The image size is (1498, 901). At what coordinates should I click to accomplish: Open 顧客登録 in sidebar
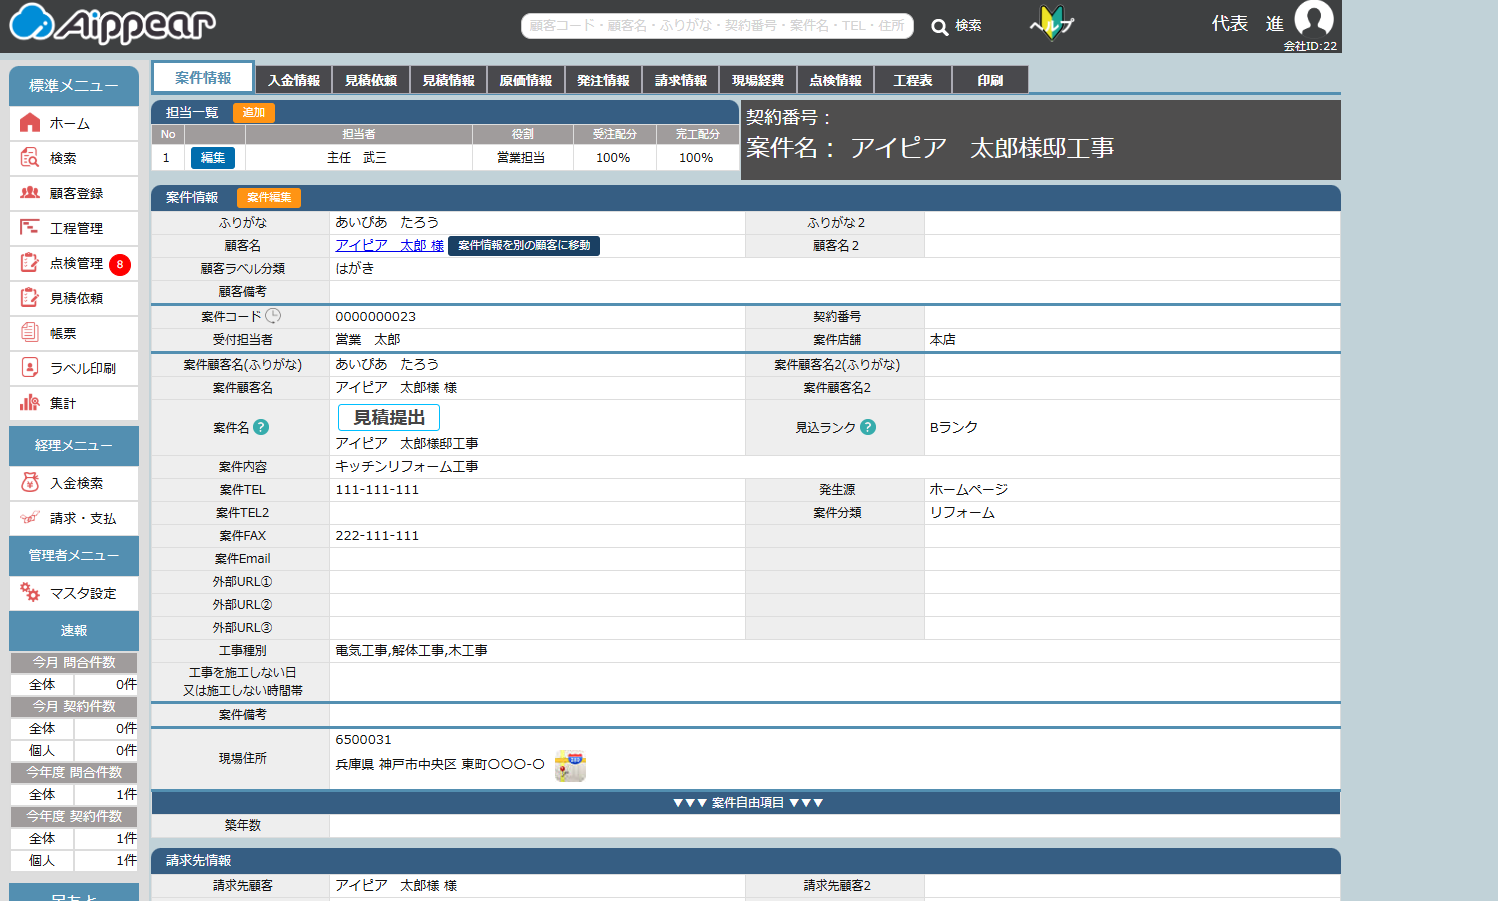[x=74, y=193]
